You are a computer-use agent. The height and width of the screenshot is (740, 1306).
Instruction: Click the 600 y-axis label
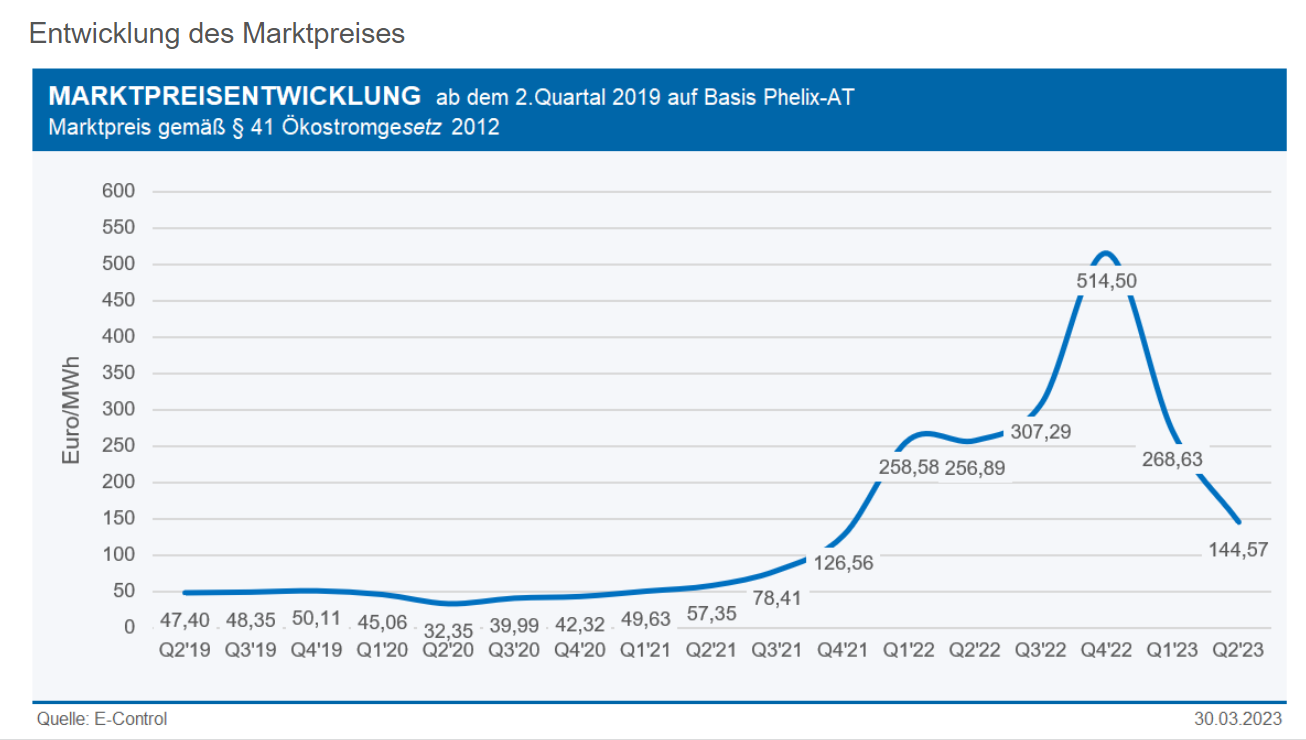point(118,191)
